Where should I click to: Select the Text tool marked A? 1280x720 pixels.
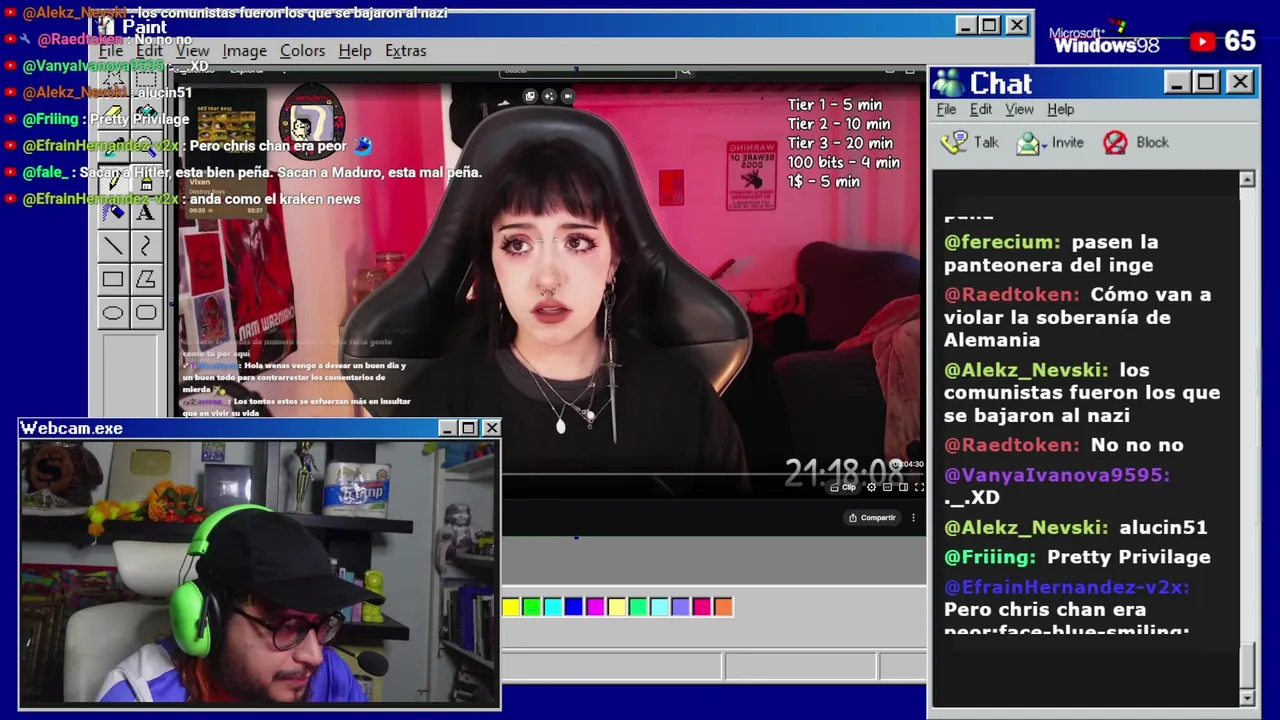146,212
